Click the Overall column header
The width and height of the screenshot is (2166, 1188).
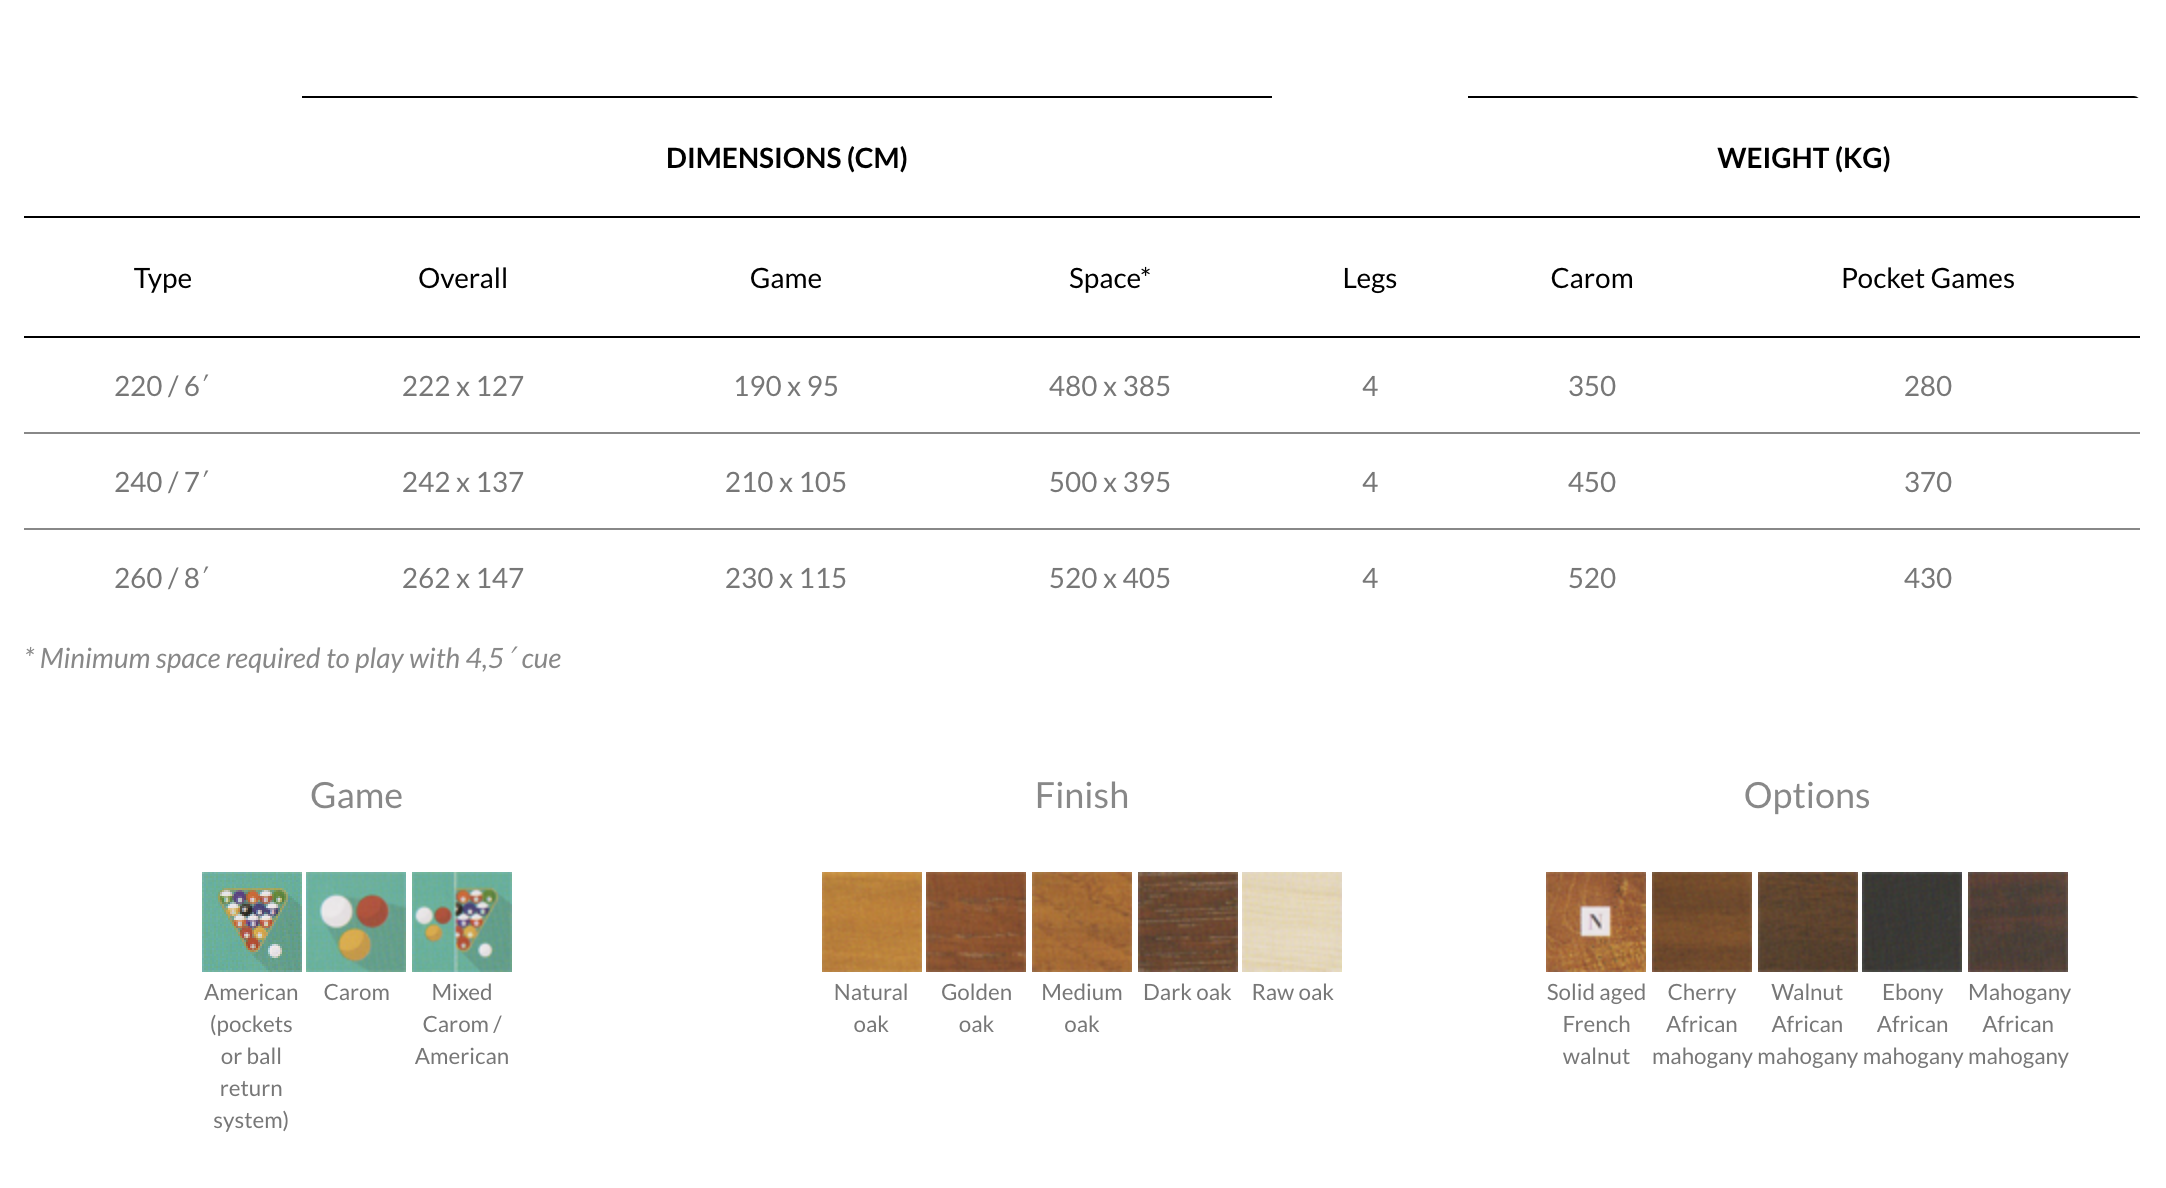pos(462,278)
